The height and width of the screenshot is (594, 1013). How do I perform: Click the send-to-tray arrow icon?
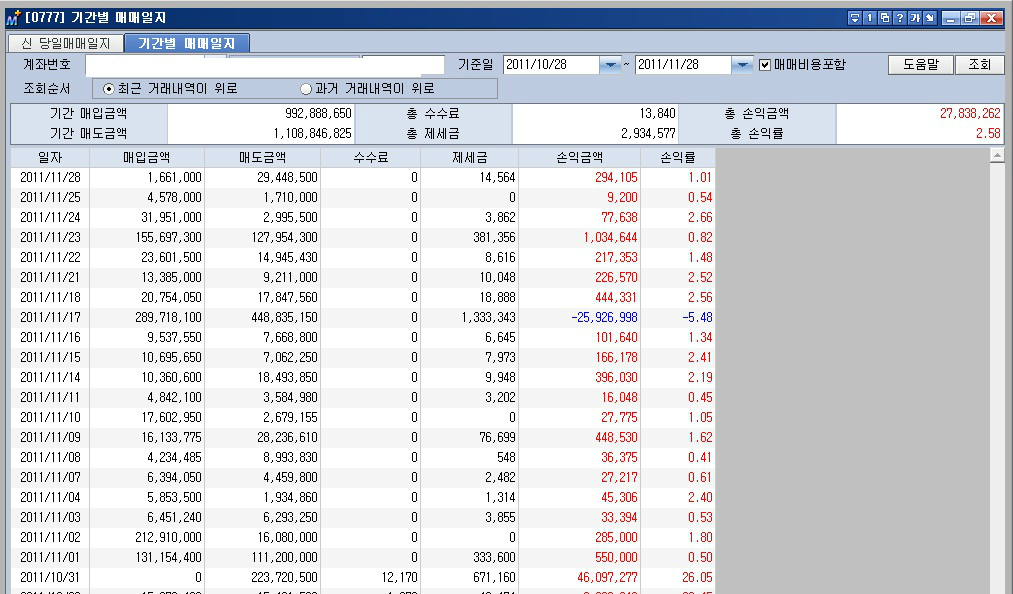pyautogui.click(x=929, y=17)
